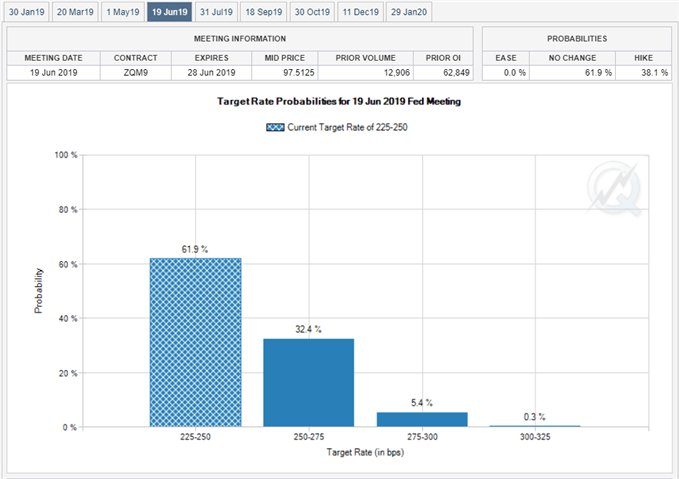The height and width of the screenshot is (479, 679).
Task: Click the '5.4 %' bar data label
Action: point(422,403)
